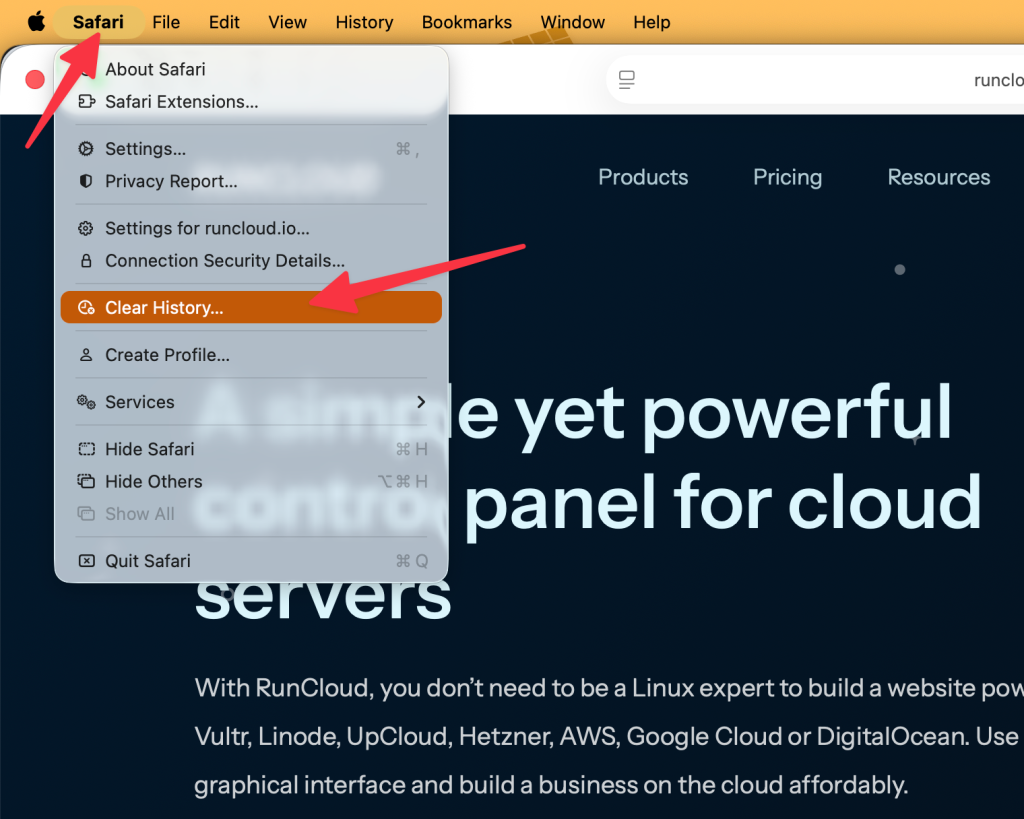The width and height of the screenshot is (1024, 819).
Task: Click the person icon beside Create Profile
Action: pyautogui.click(x=88, y=354)
